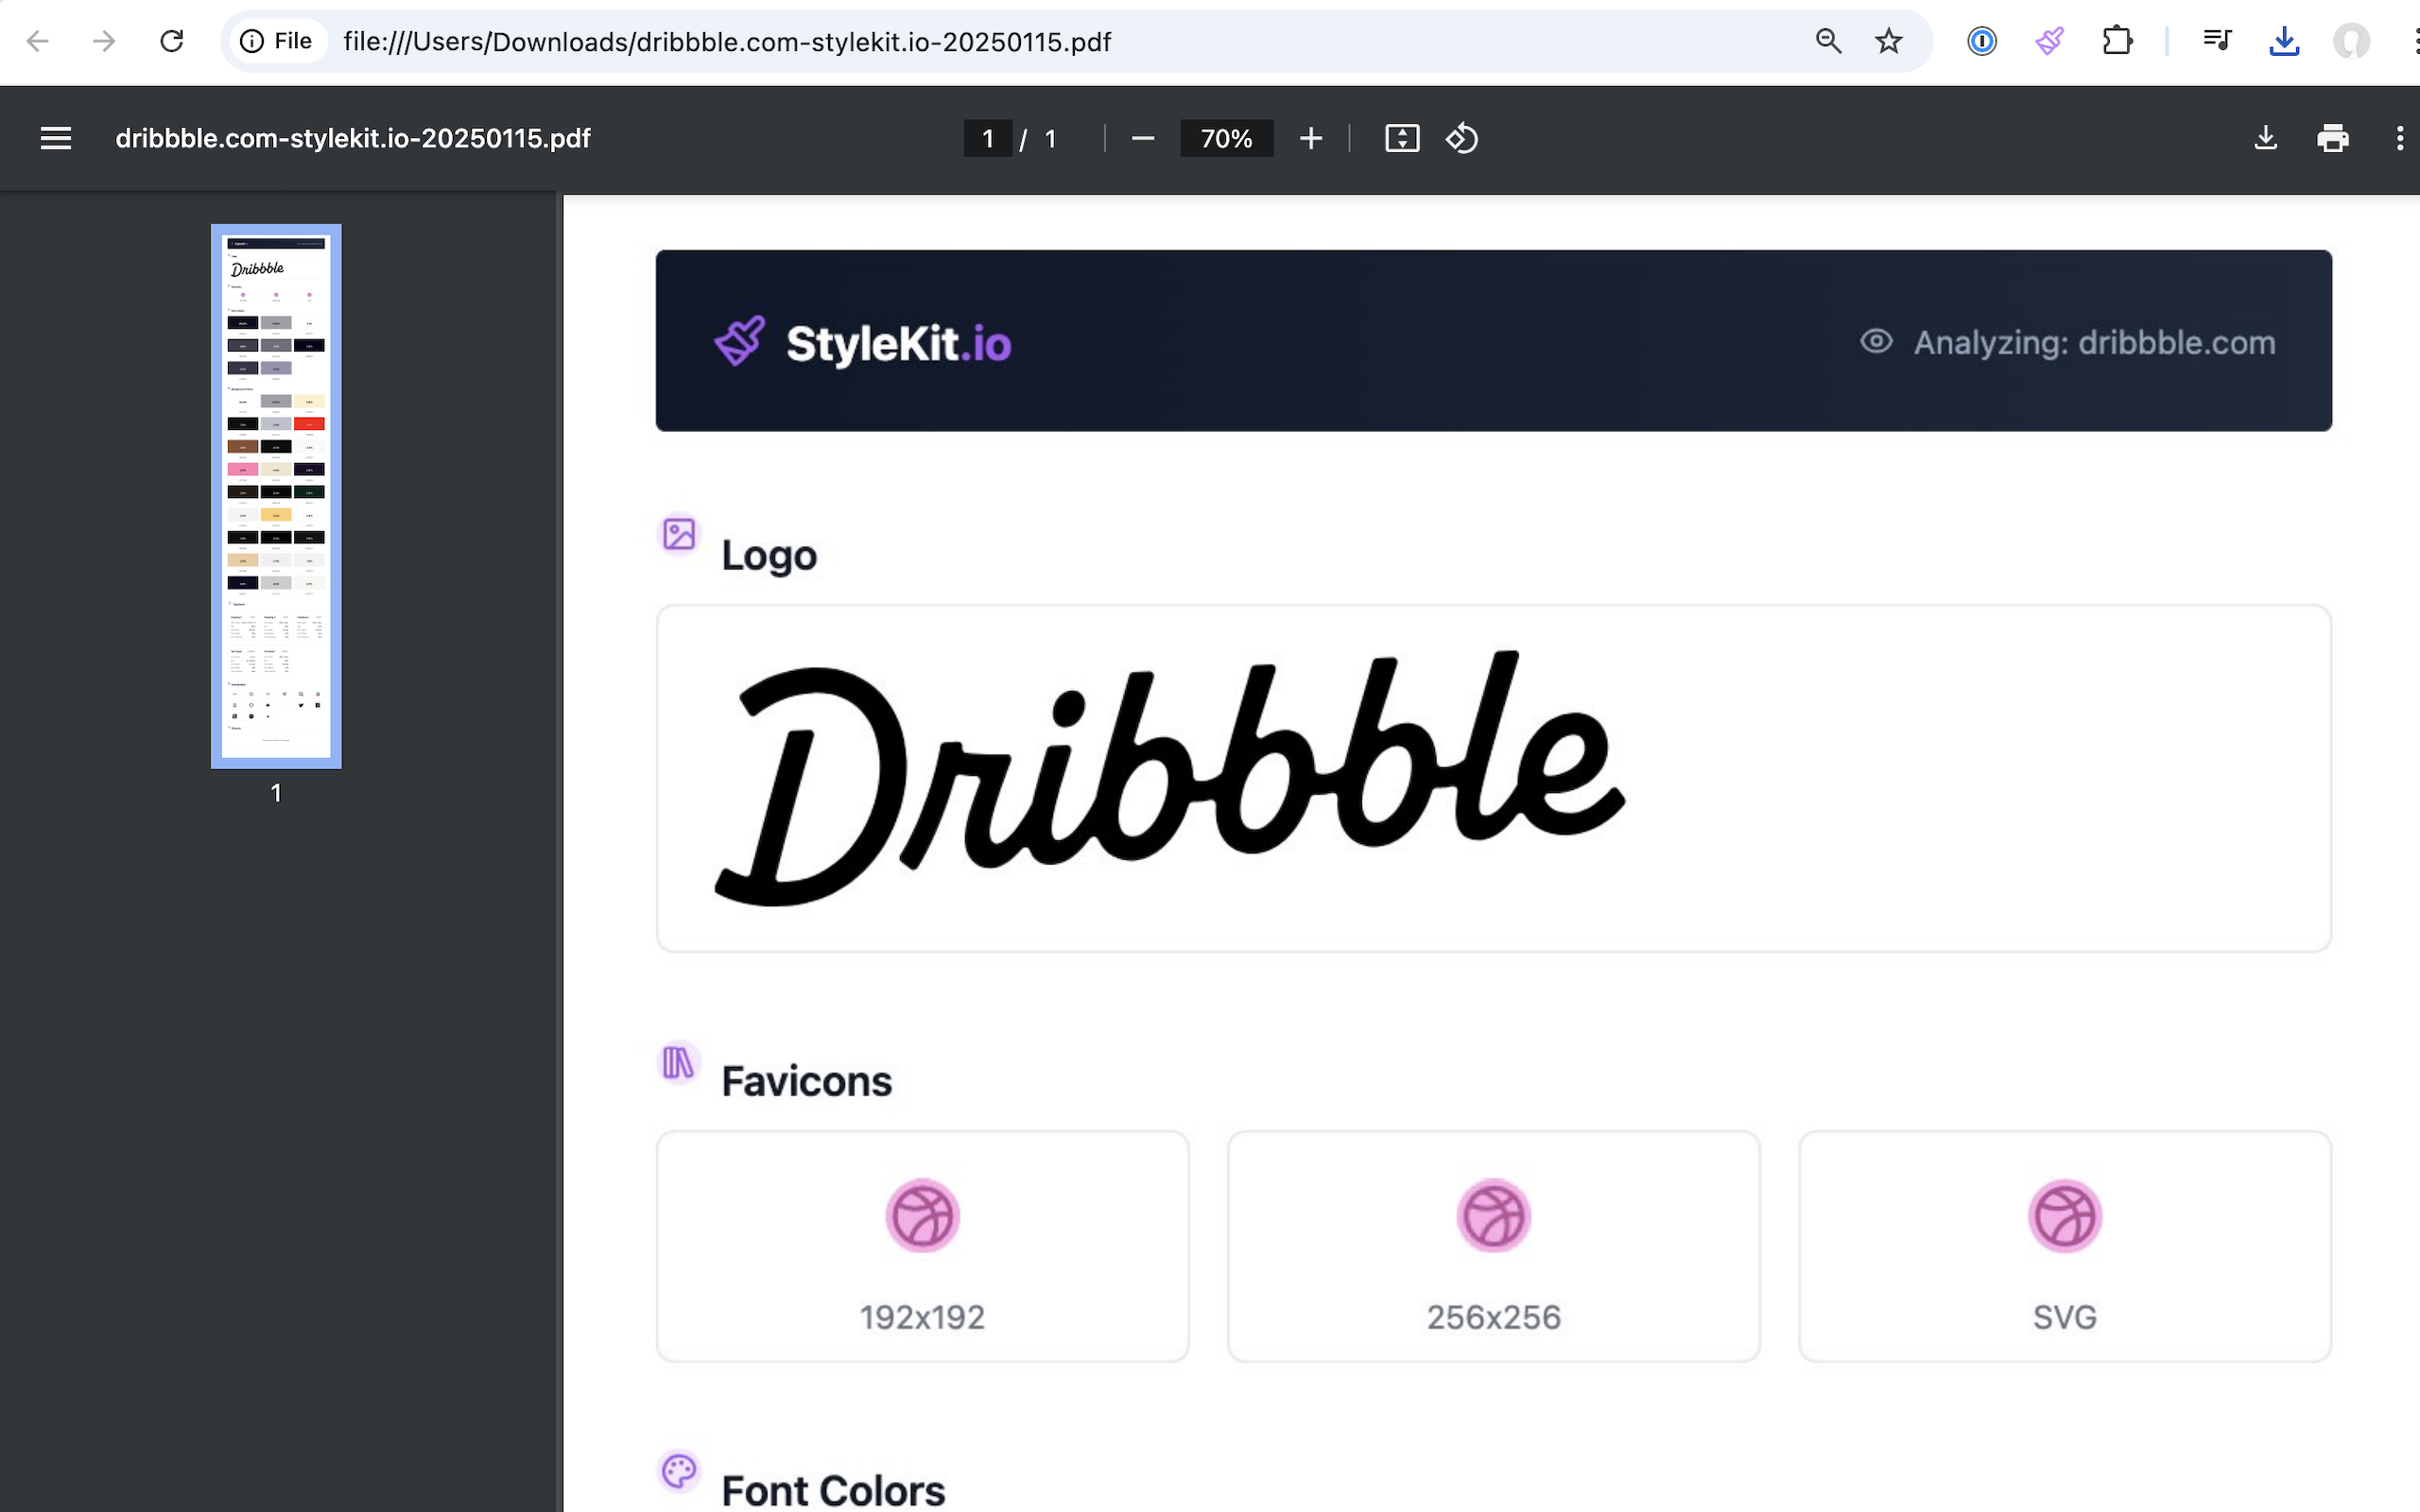
Task: Print the PDF document
Action: point(2333,138)
